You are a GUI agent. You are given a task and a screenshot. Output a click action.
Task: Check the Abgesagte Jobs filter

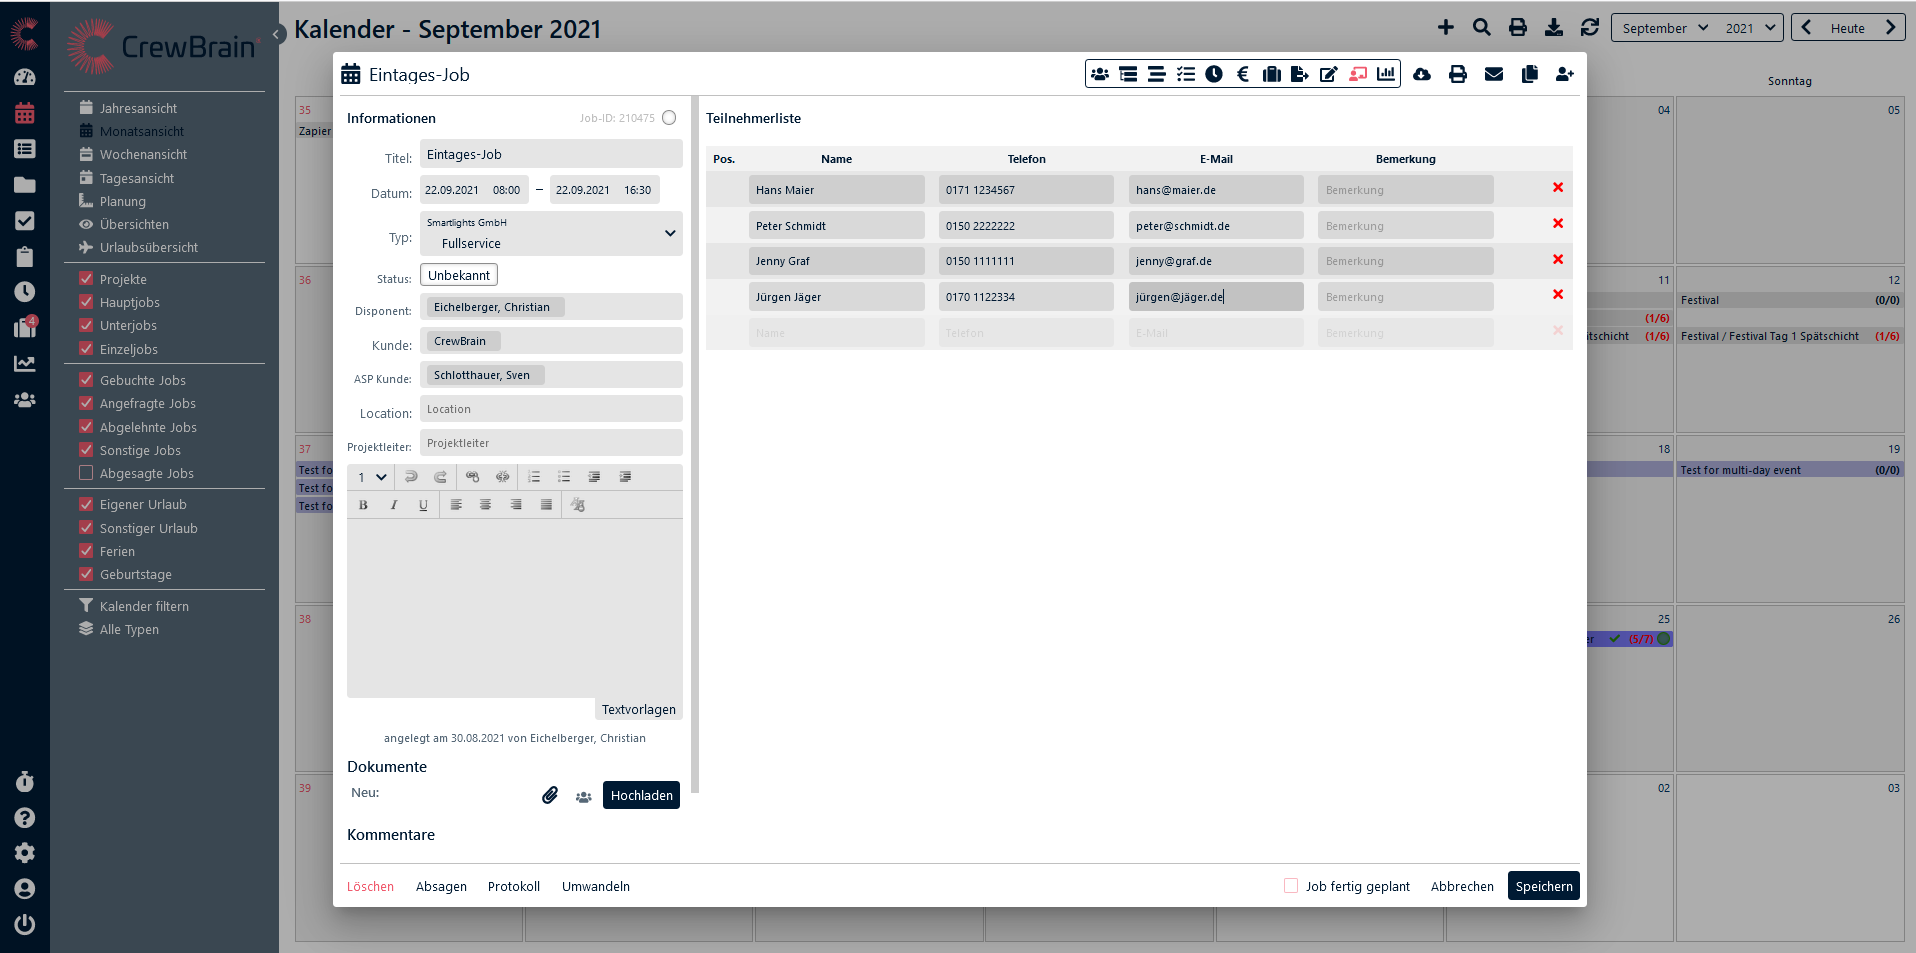point(86,473)
